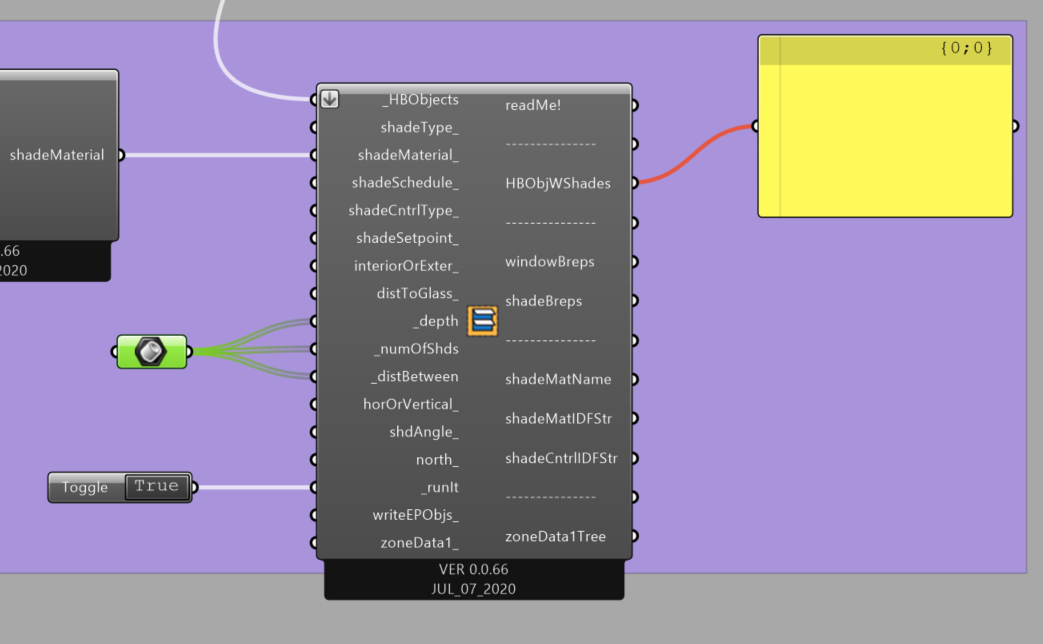
Task: Click the horOrVertical_ input parameter
Action: tap(410, 404)
